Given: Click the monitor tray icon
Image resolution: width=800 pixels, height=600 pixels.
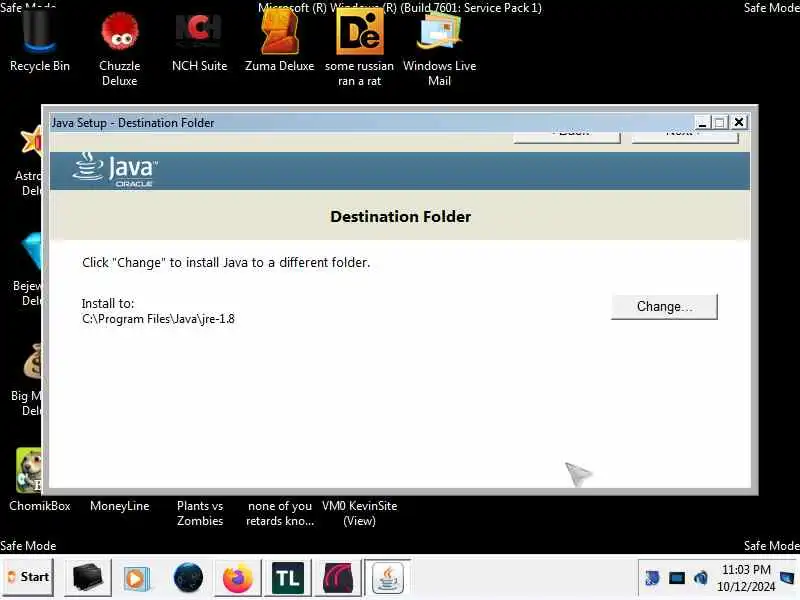Looking at the screenshot, I should tap(677, 578).
